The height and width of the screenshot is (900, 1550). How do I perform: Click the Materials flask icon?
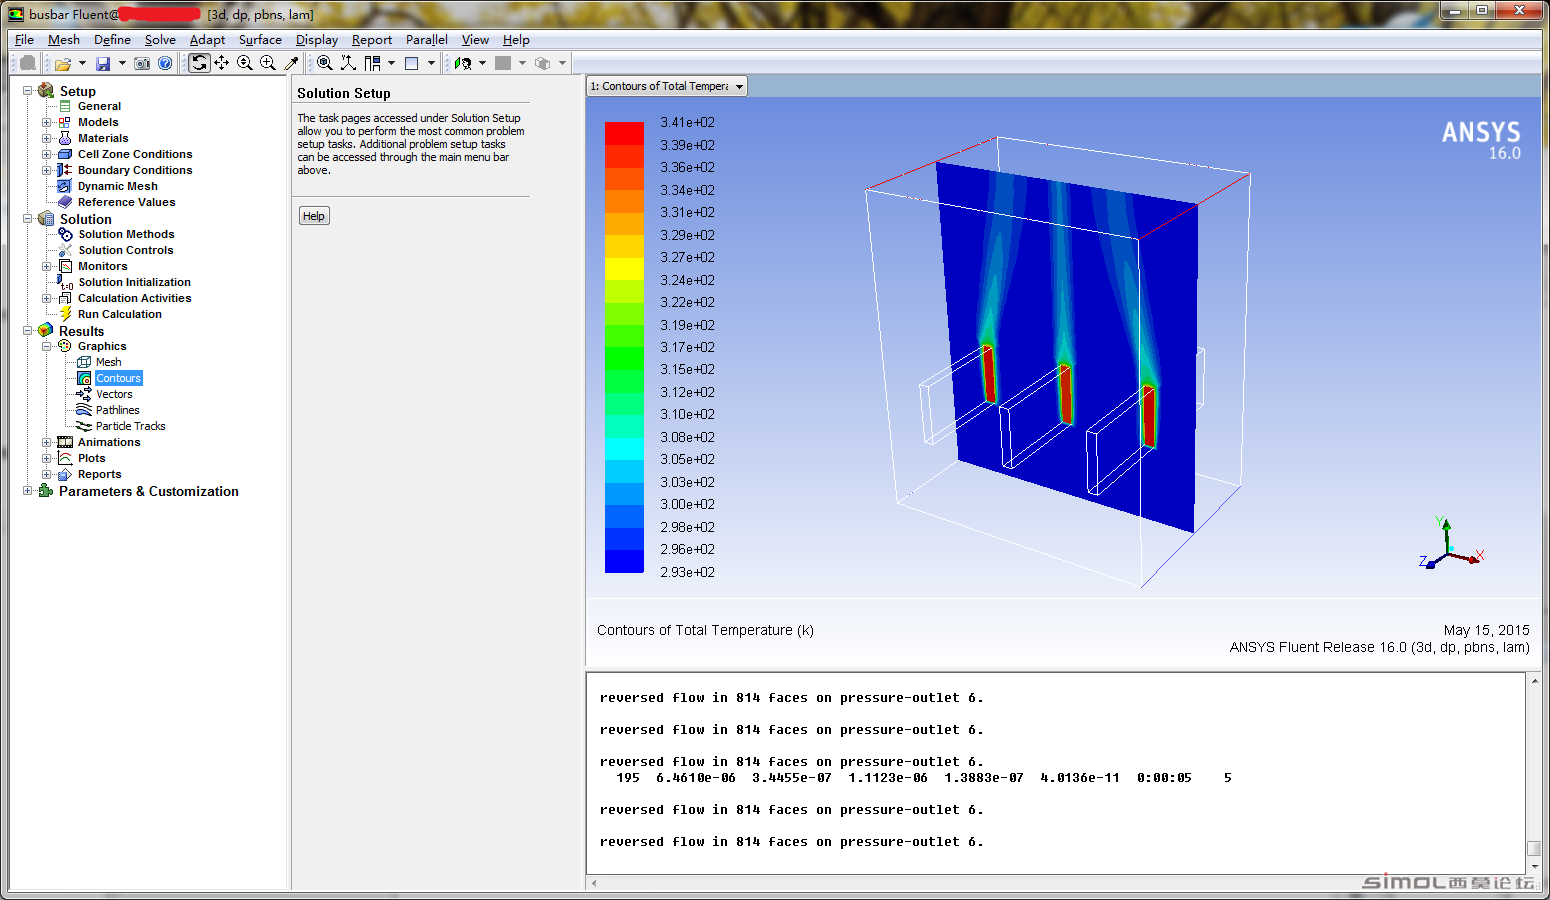(65, 138)
